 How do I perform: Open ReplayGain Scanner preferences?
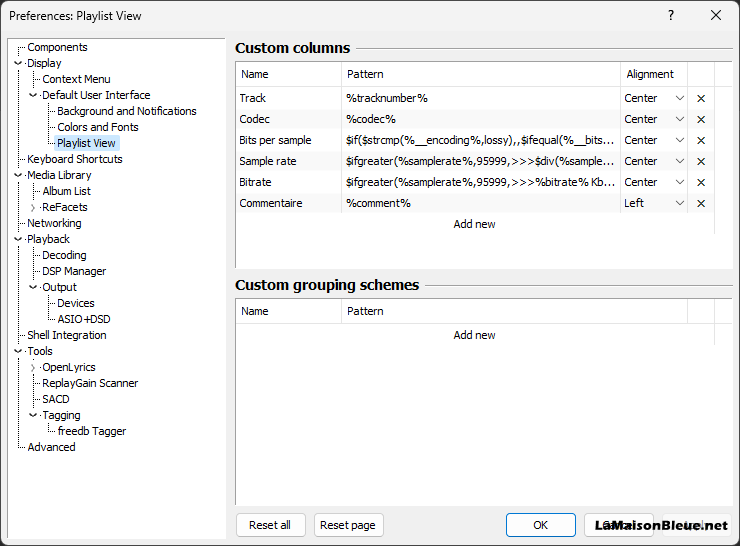click(90, 383)
